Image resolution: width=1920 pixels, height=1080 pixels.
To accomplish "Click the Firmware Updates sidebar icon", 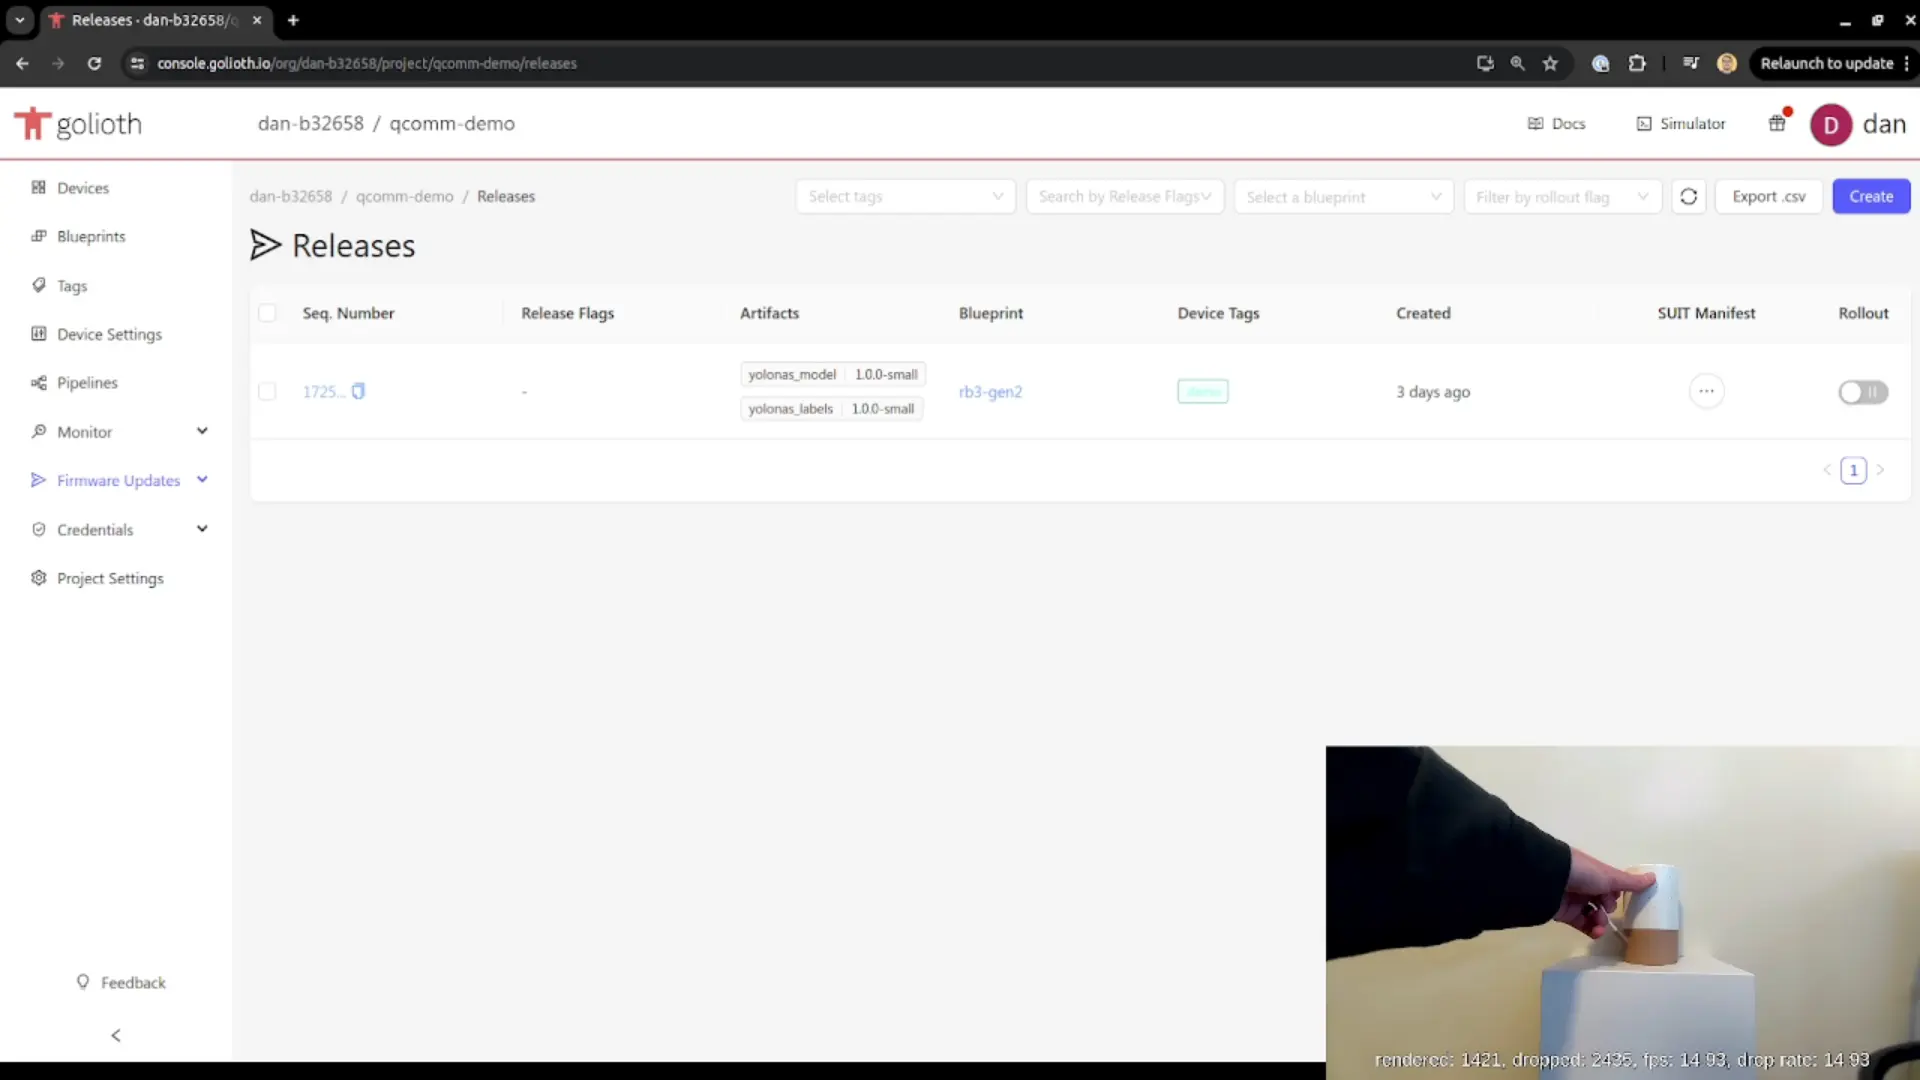I will [x=38, y=480].
